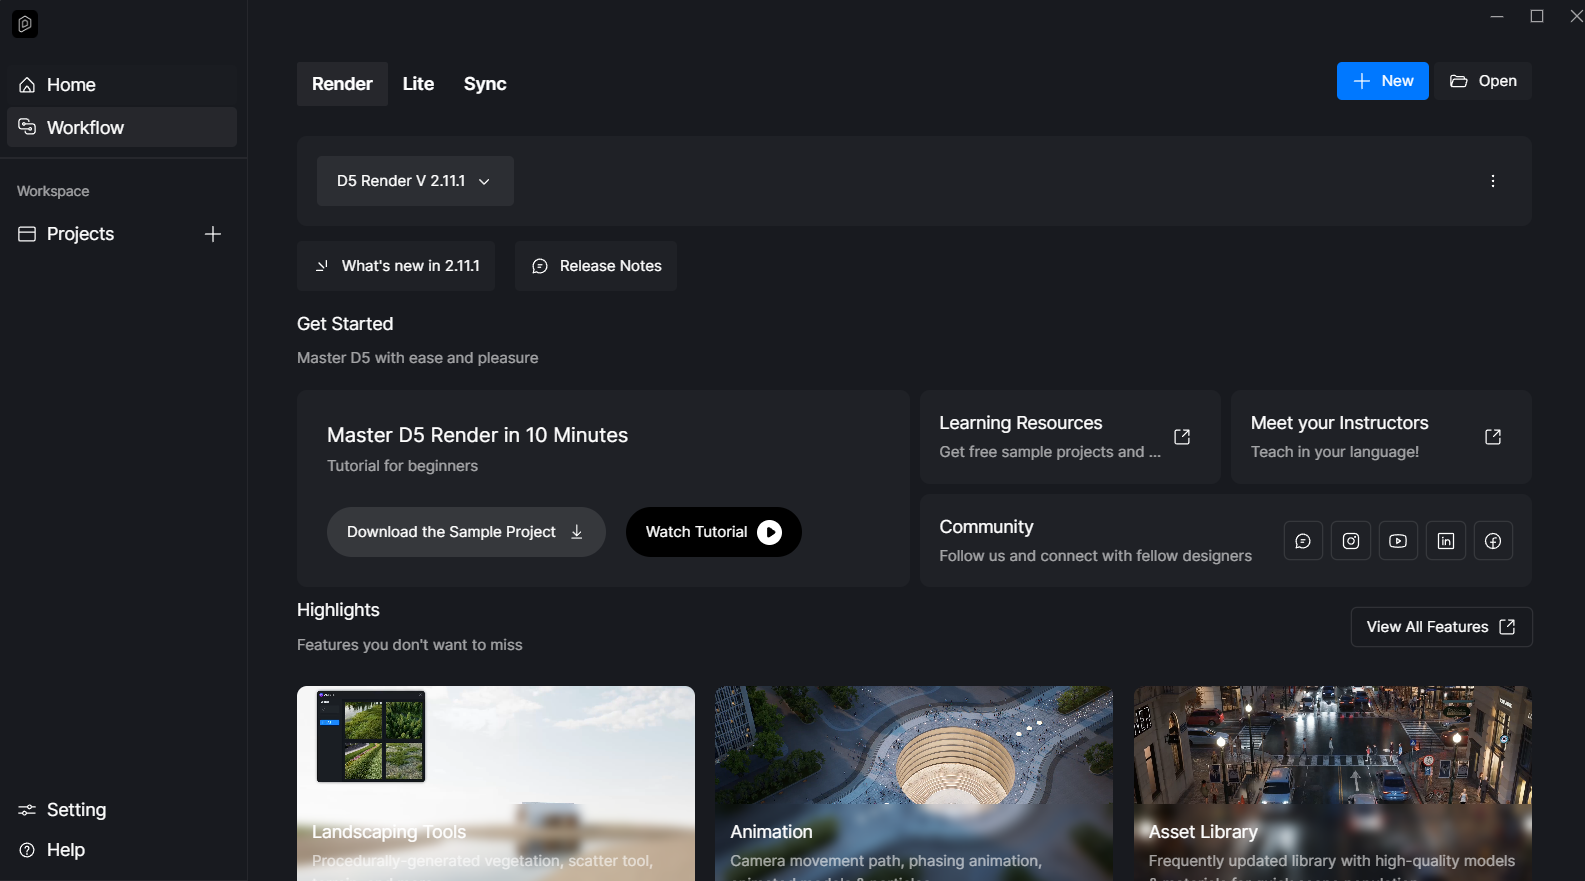Switch to the Sync tab

[x=485, y=84]
